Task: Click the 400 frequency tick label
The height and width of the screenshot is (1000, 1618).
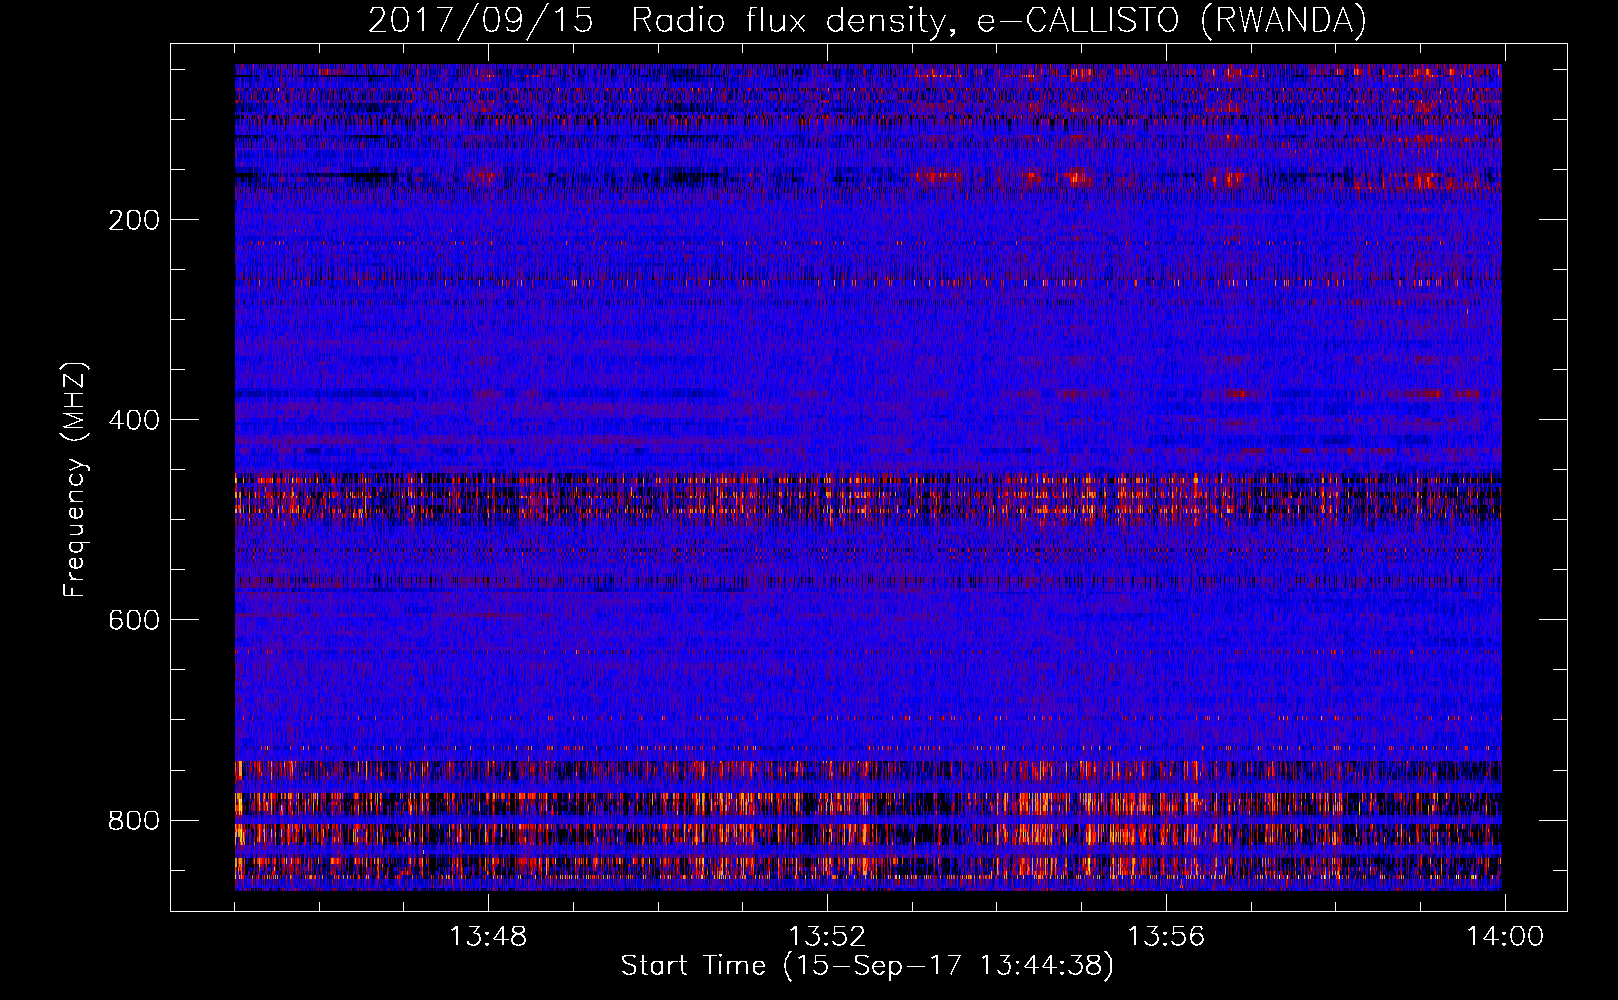Action: pyautogui.click(x=134, y=420)
